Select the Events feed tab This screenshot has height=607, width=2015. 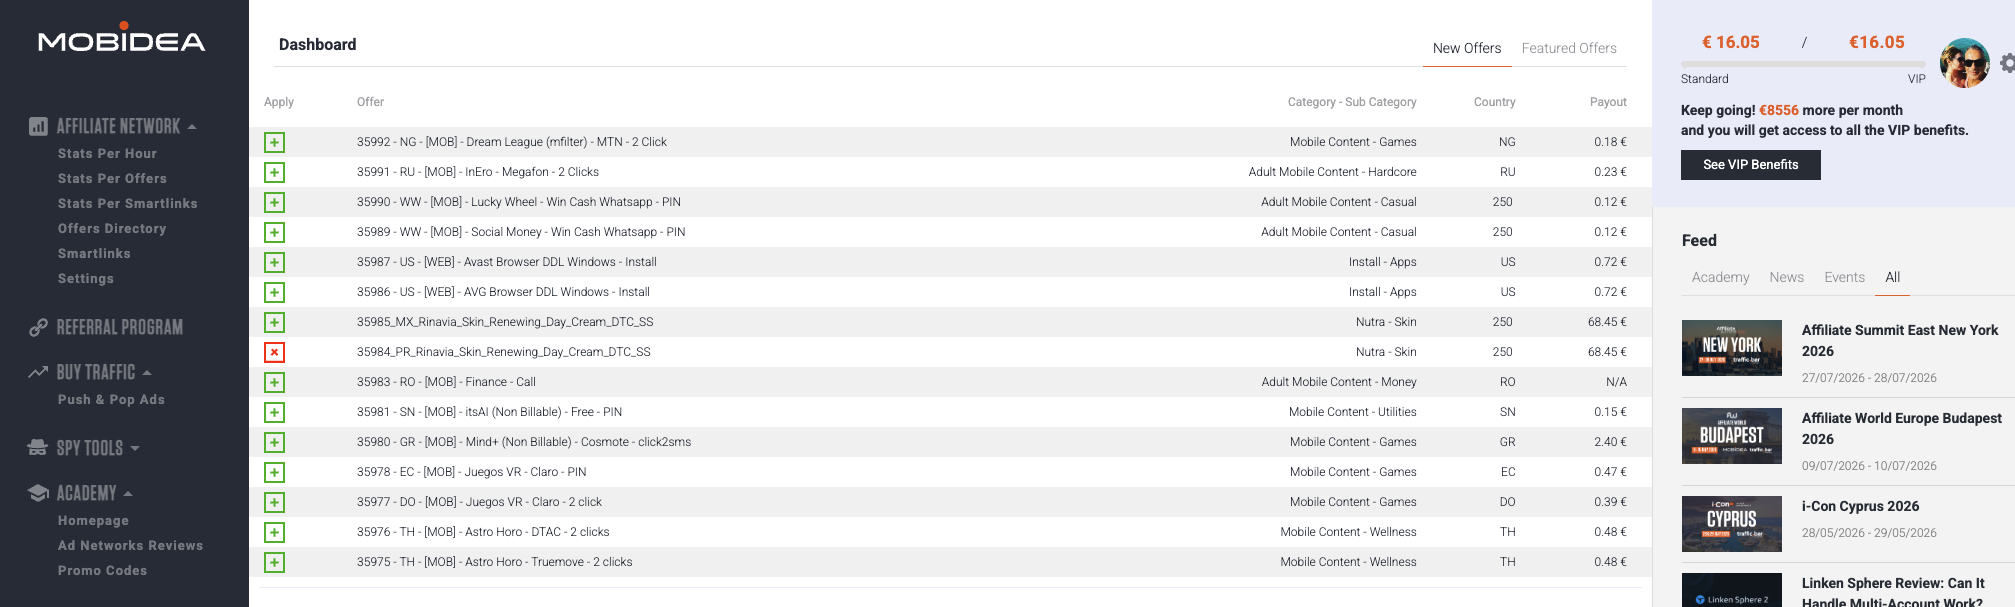coord(1844,277)
